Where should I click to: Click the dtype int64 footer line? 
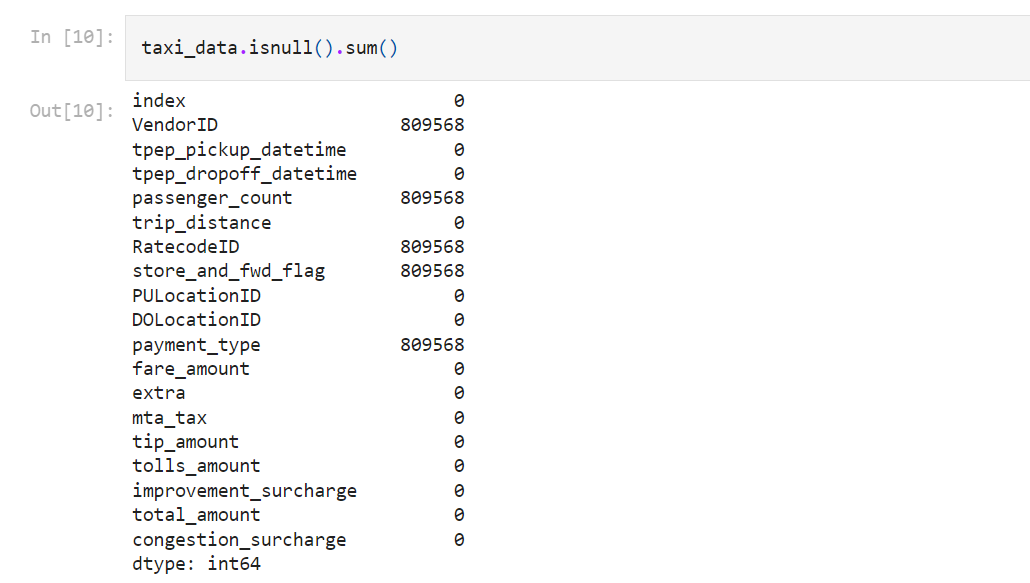tap(196, 562)
